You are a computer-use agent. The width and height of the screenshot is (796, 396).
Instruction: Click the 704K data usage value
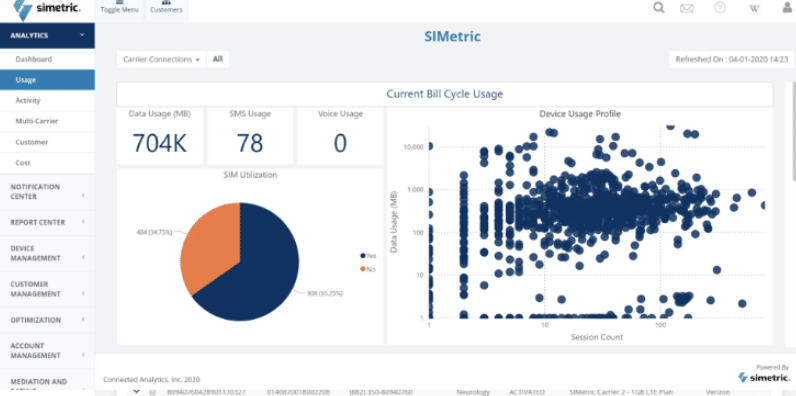[x=160, y=144]
